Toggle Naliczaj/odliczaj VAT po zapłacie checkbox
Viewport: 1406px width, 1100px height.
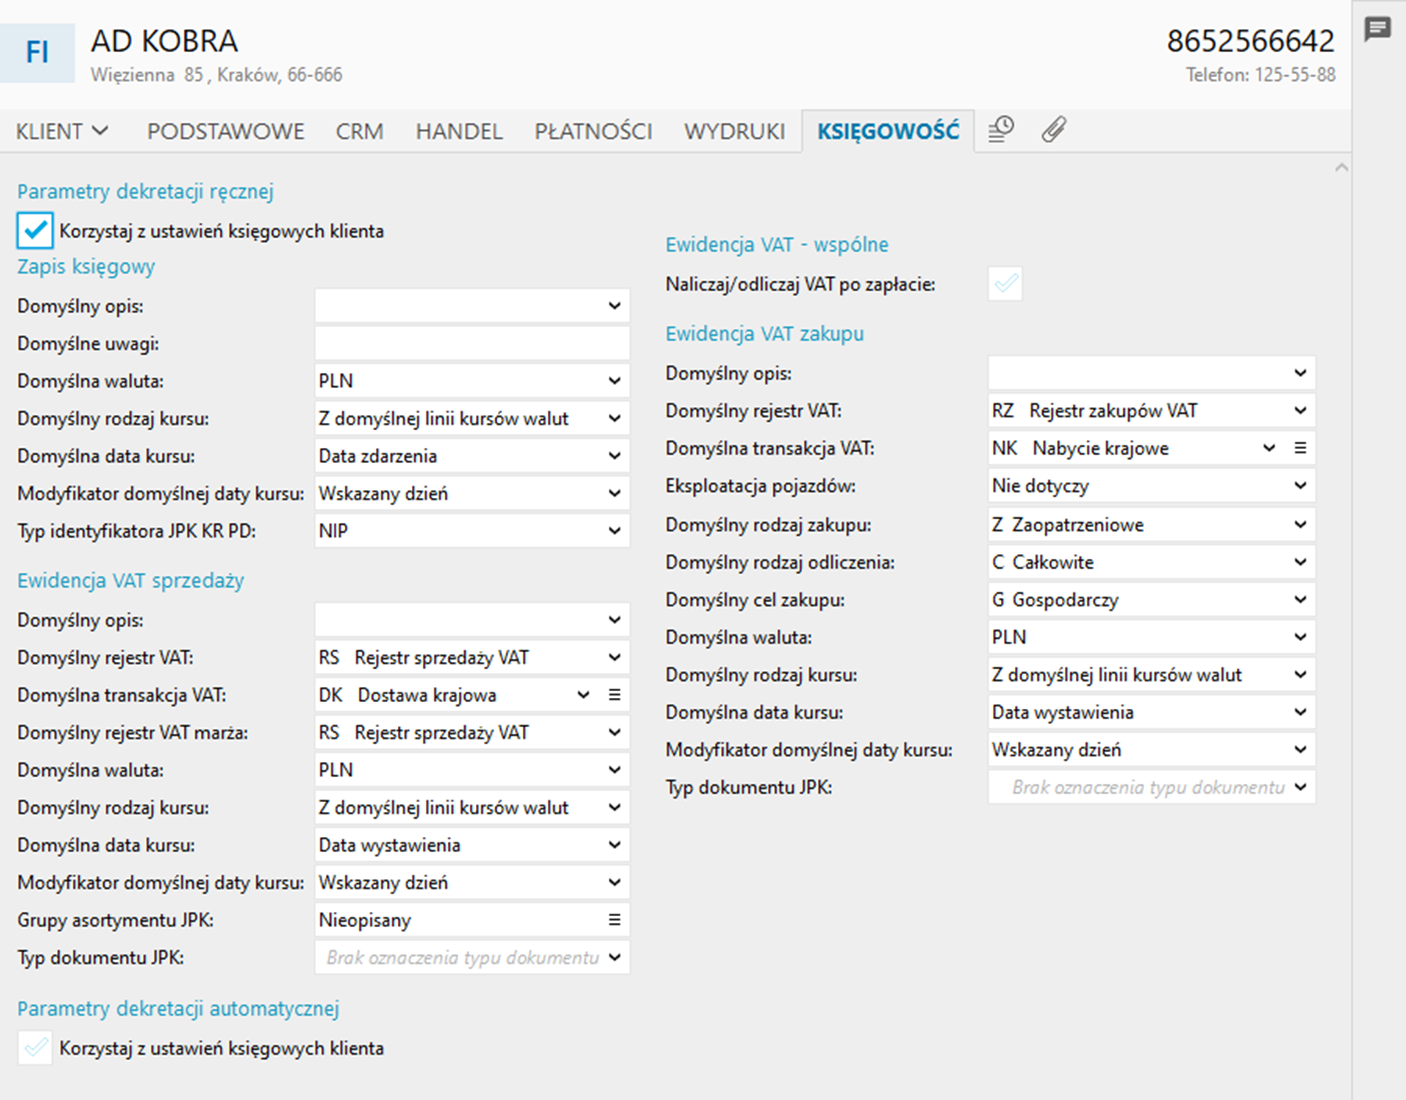click(1006, 284)
